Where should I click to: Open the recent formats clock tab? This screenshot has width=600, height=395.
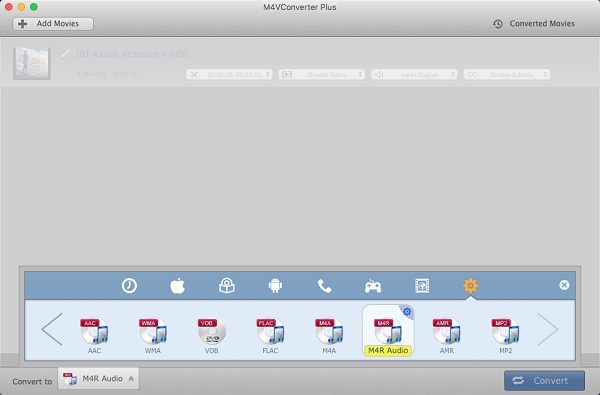[x=129, y=286]
